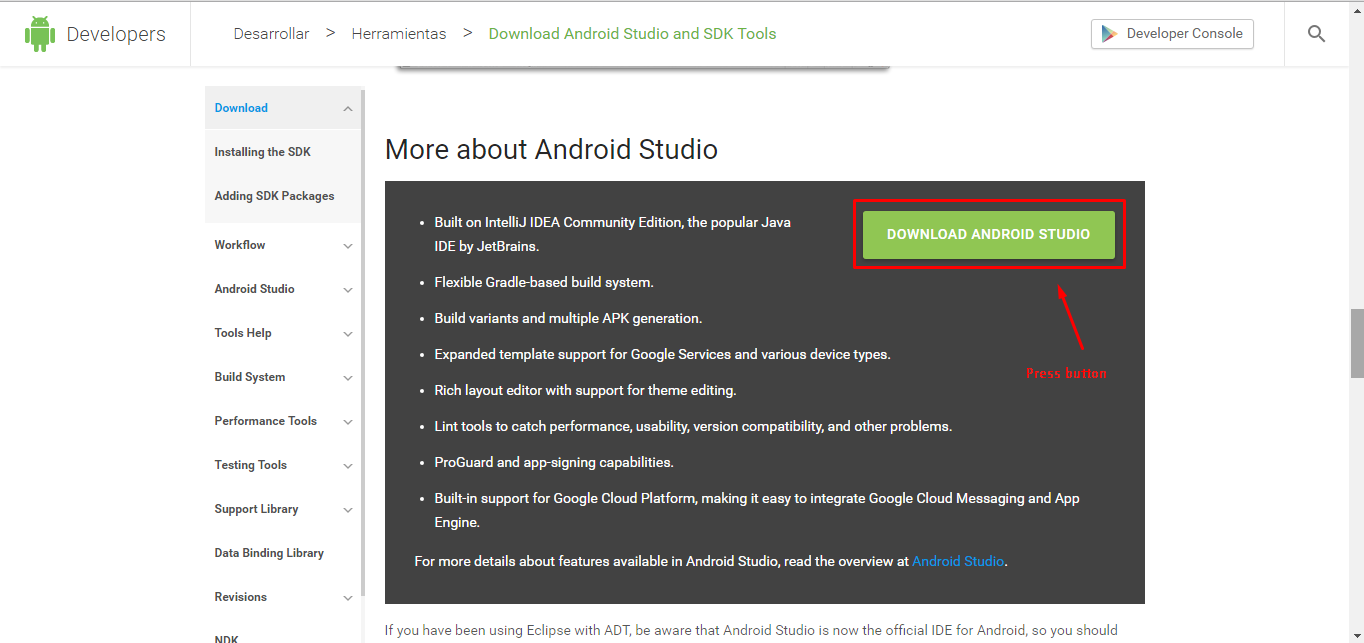Open Adding SDK Packages page
The height and width of the screenshot is (643, 1364).
(274, 196)
